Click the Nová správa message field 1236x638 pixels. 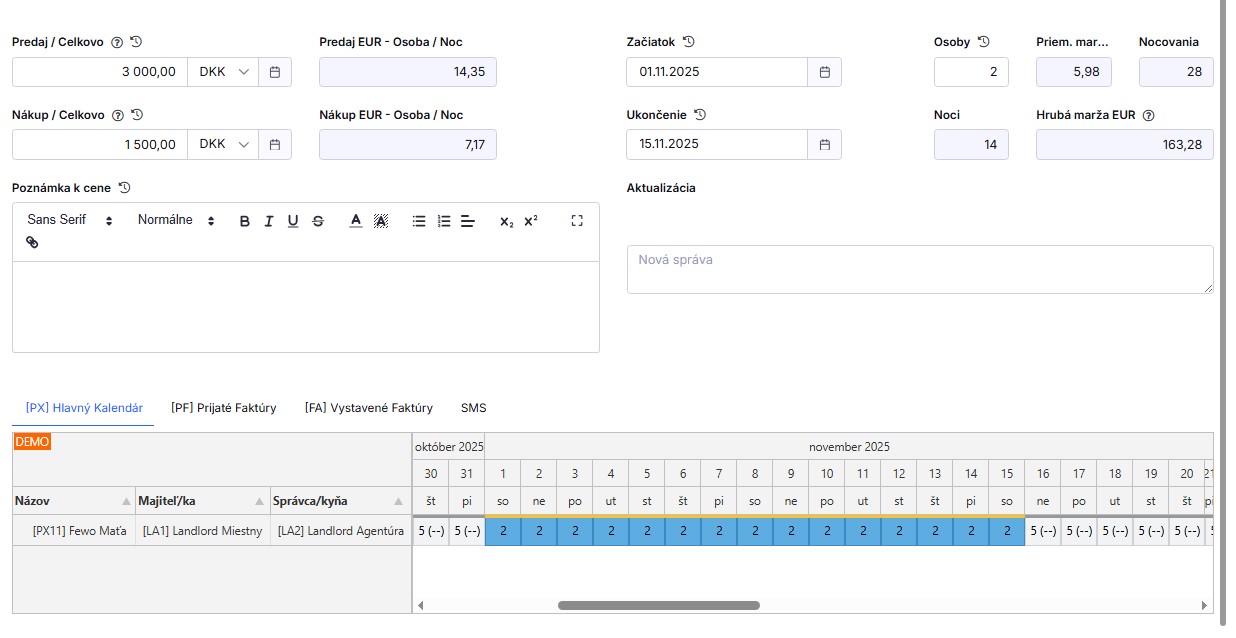[x=919, y=269]
